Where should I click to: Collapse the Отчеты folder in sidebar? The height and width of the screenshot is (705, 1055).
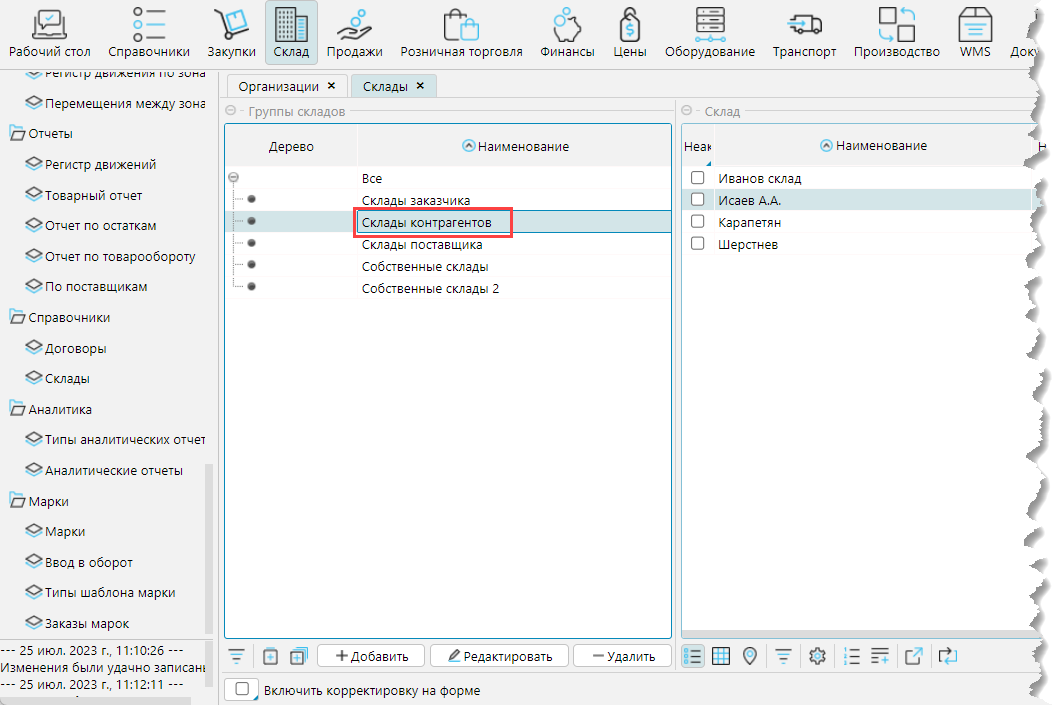tap(17, 134)
